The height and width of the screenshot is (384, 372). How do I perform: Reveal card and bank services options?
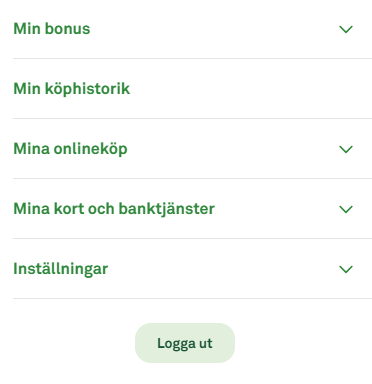(x=114, y=209)
